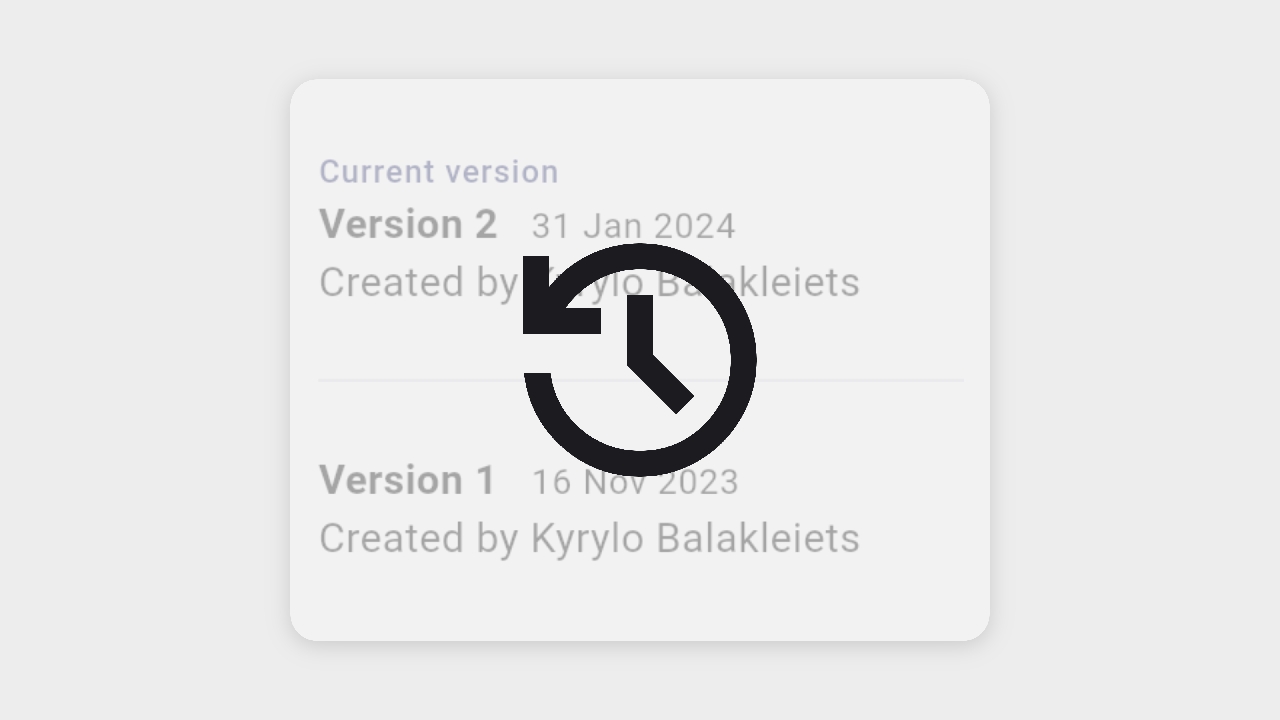Click "Created by" text under Version 1
Viewport: 1280px width, 720px height.
pos(418,538)
